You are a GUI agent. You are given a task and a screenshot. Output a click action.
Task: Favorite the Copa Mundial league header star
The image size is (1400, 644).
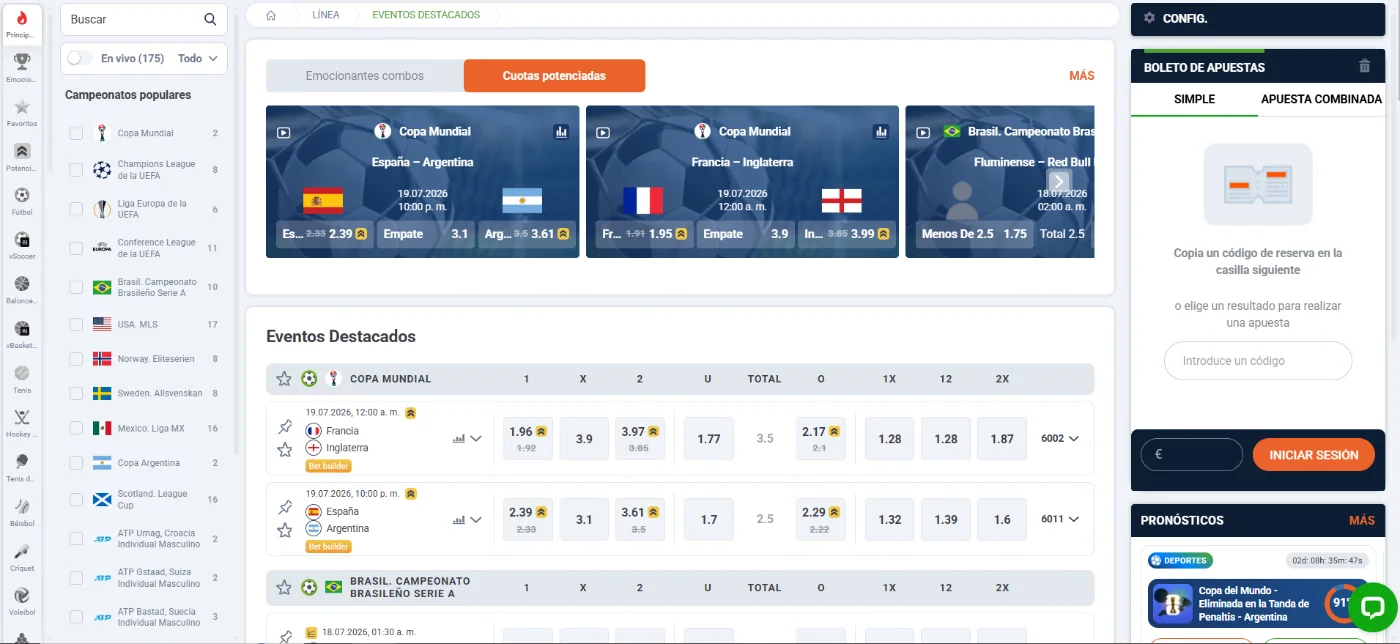pyautogui.click(x=284, y=379)
